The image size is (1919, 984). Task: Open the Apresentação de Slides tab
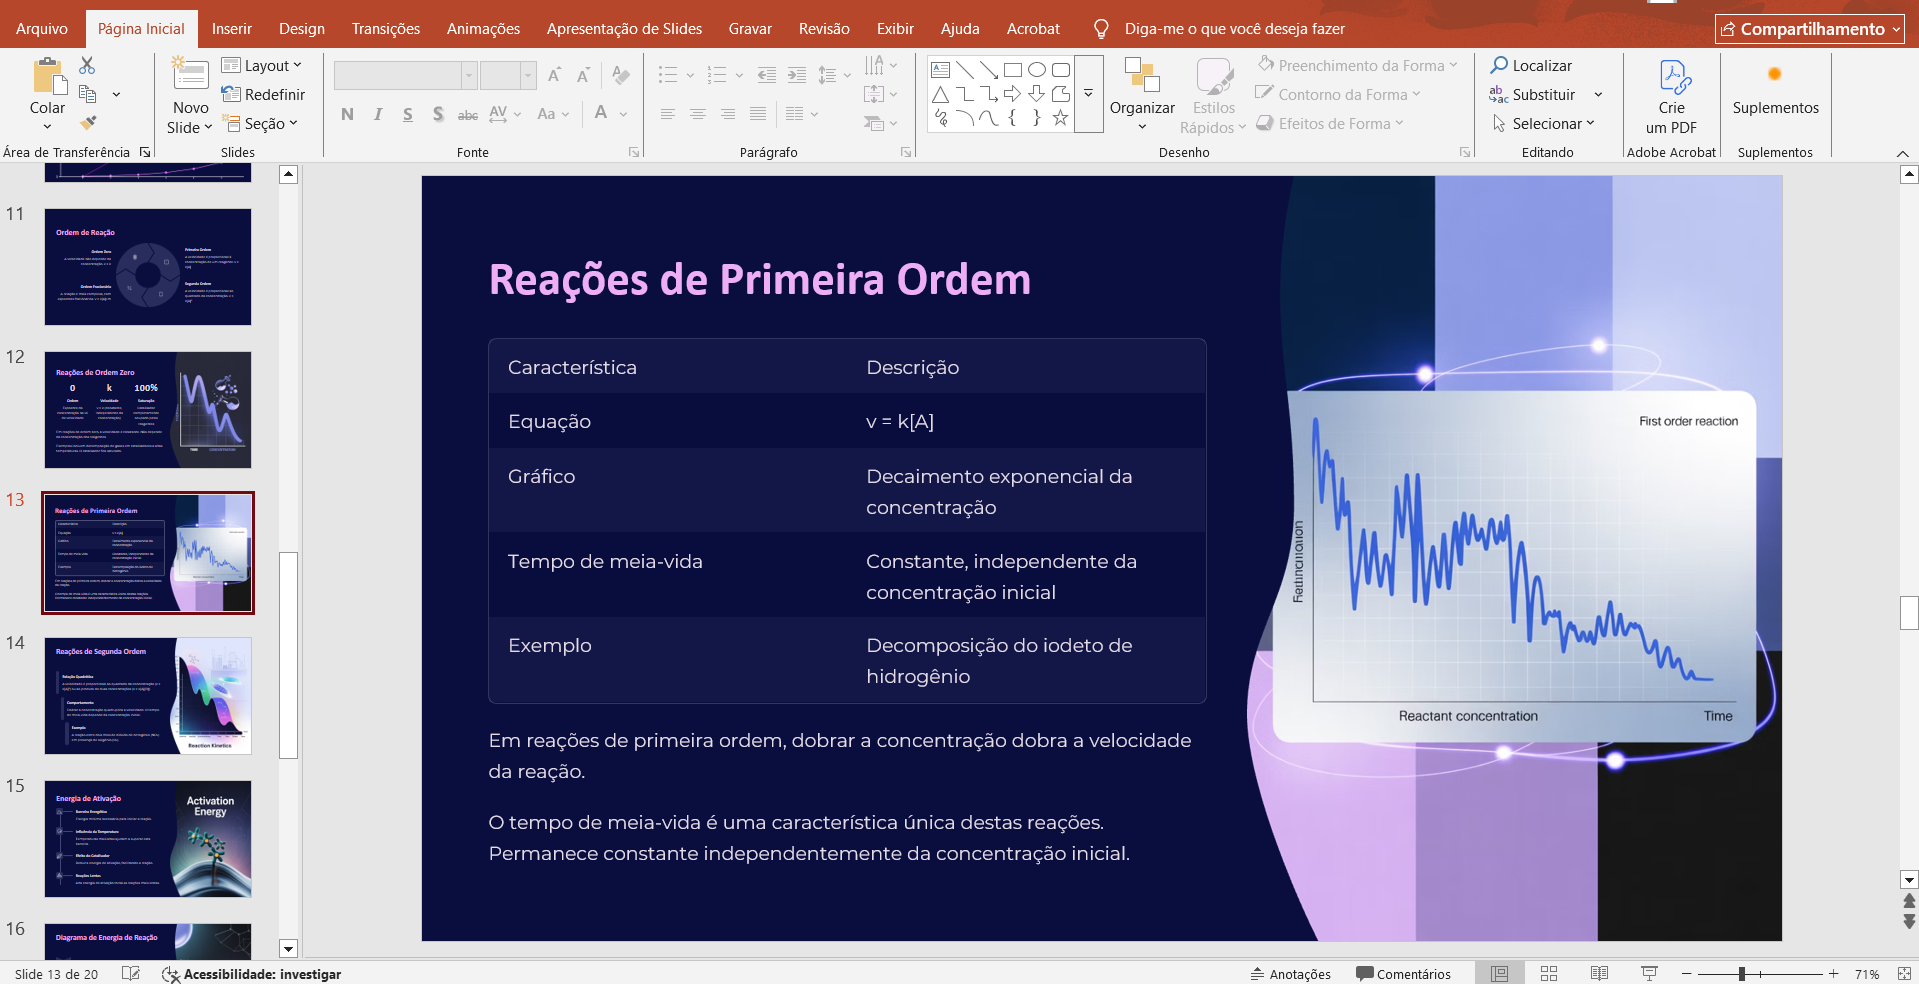tap(624, 29)
